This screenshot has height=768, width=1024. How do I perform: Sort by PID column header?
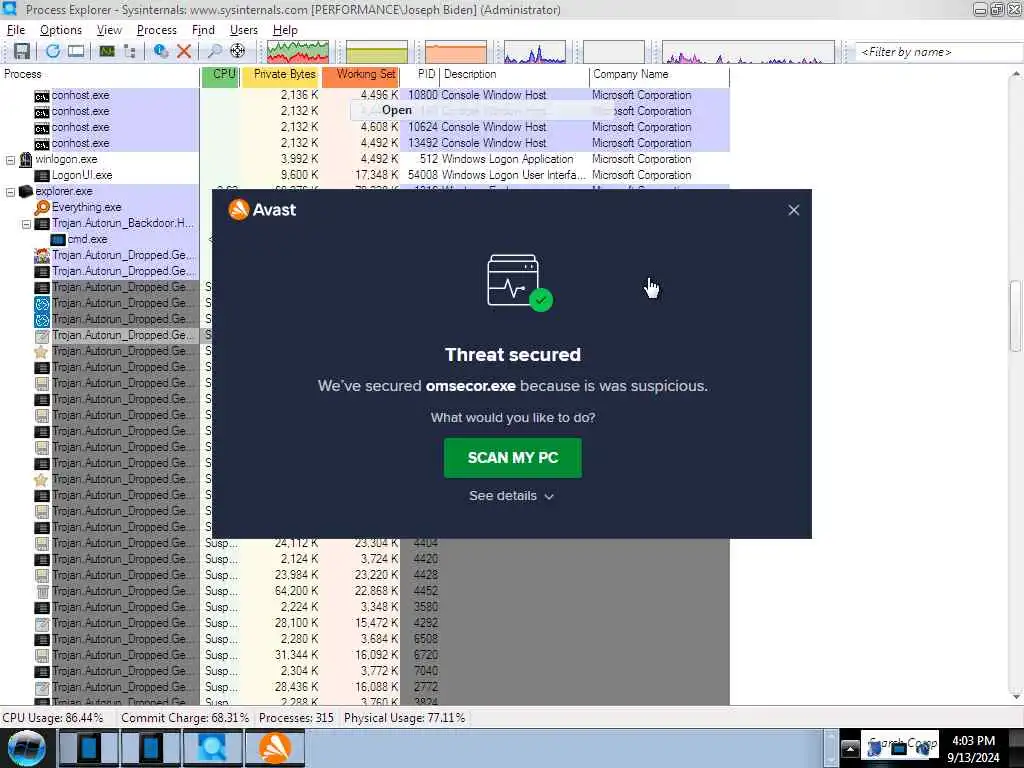(420, 74)
